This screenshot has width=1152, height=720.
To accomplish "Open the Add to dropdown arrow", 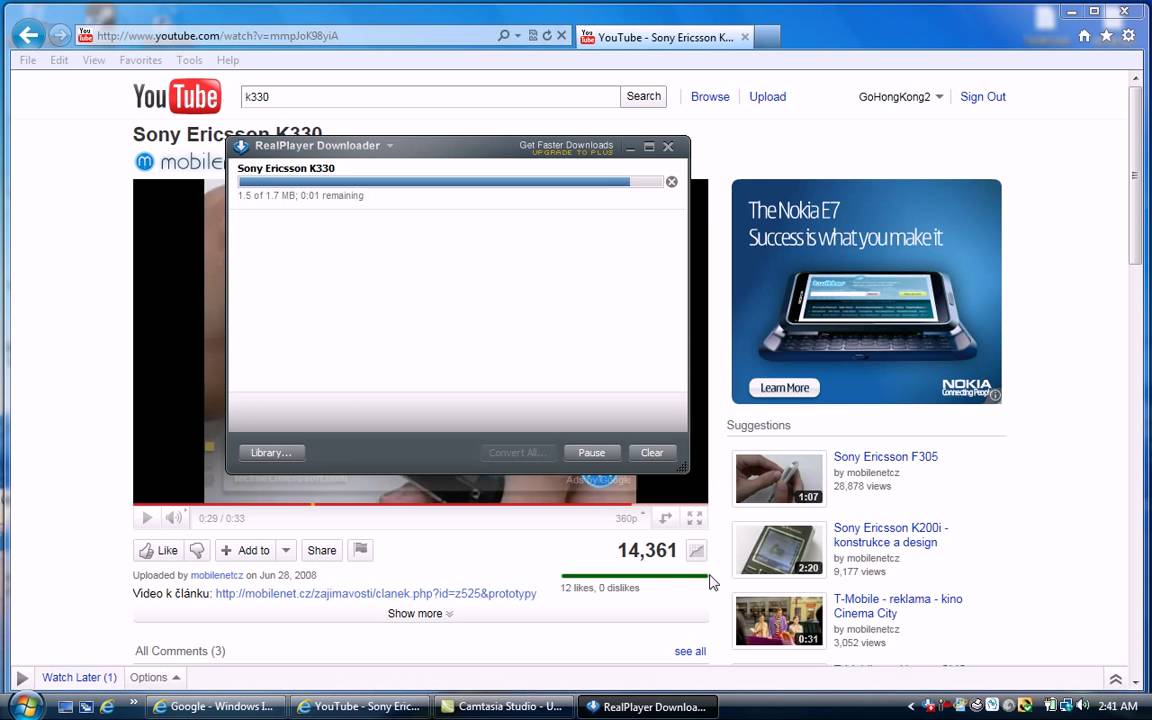I will coord(287,550).
